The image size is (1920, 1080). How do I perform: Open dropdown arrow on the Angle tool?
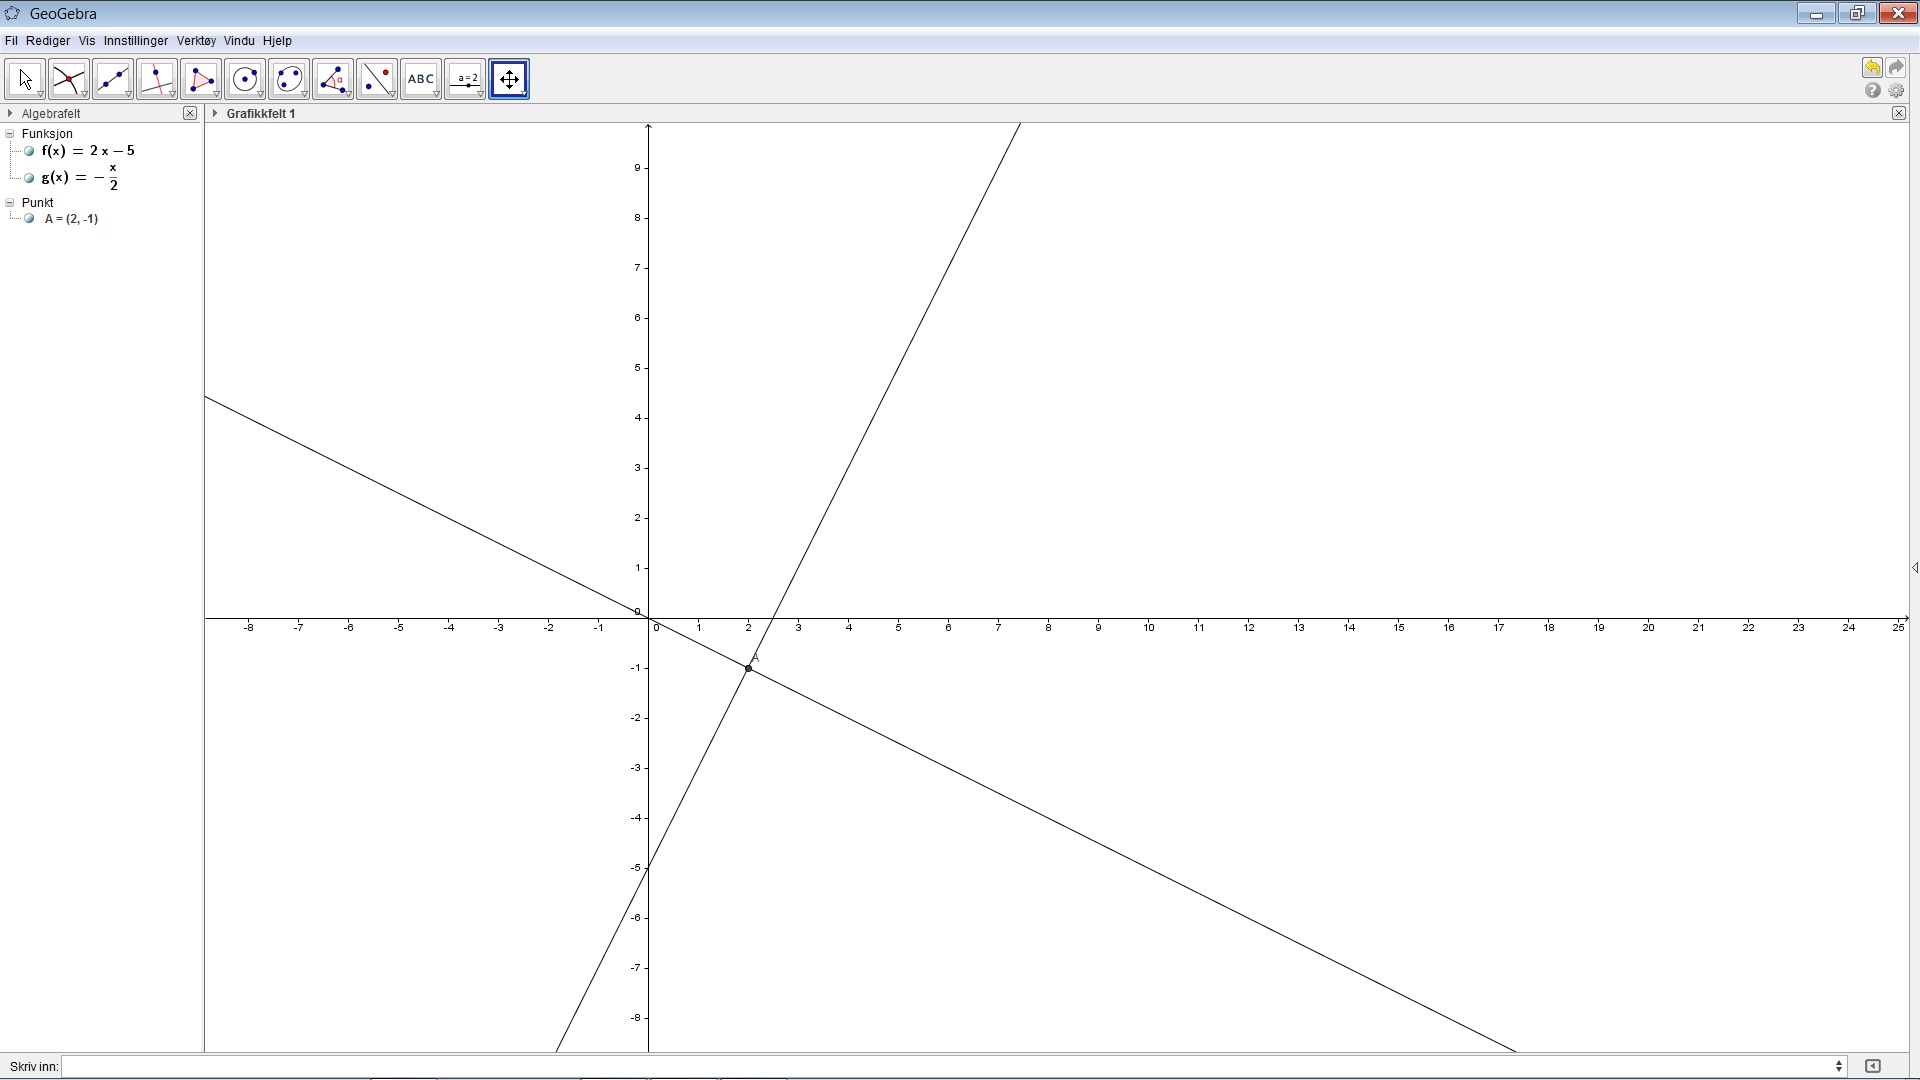click(x=348, y=95)
